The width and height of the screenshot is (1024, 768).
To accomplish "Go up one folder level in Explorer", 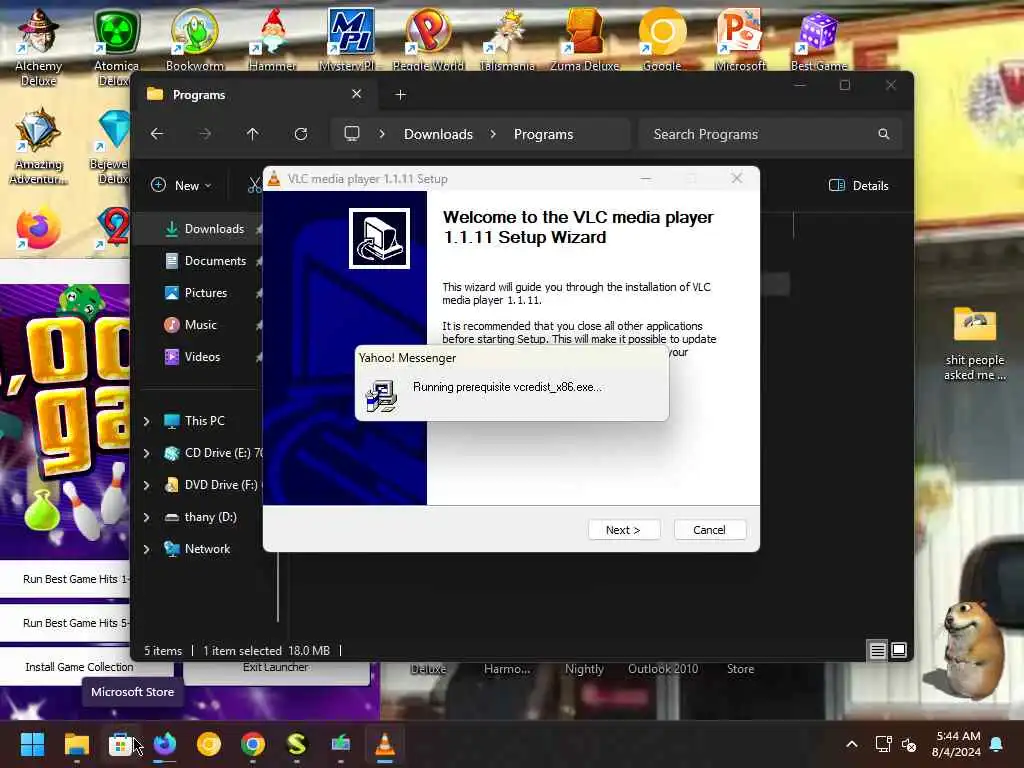I will [253, 134].
